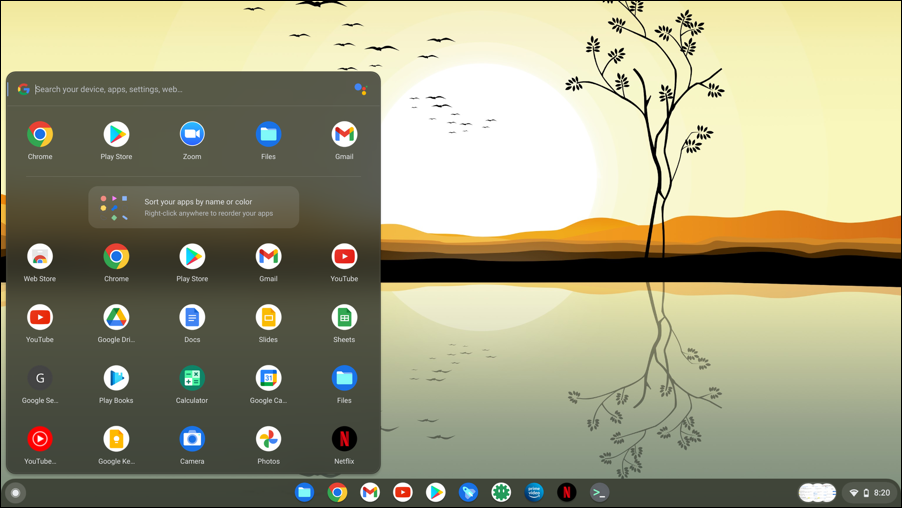Launch the Docs app
902x508 pixels.
pos(192,318)
